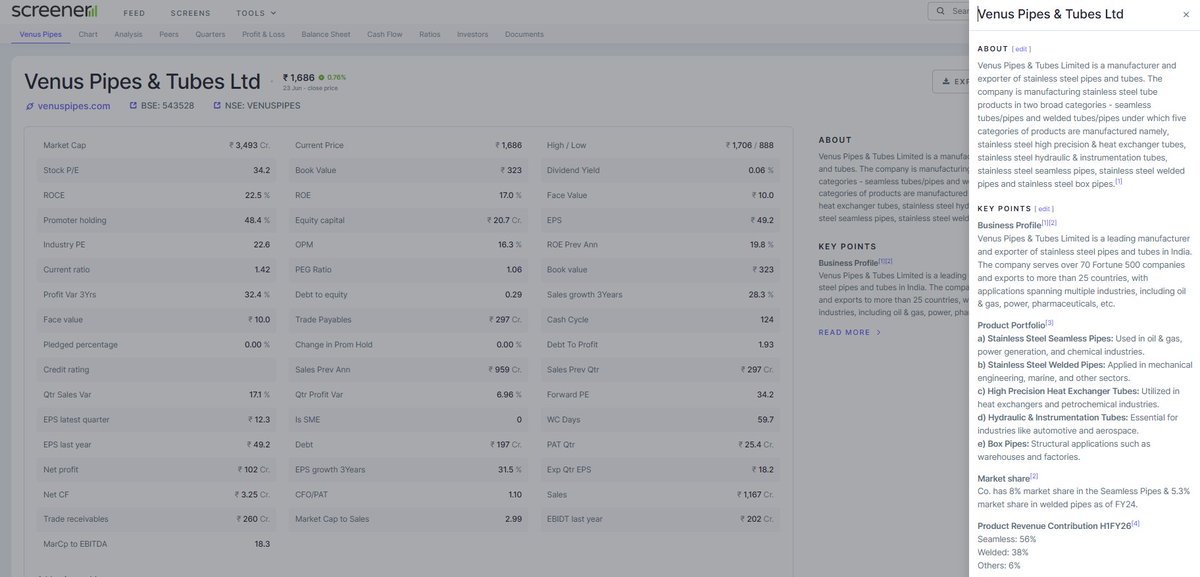This screenshot has height=577, width=1200.
Task: Click the Cash Cycle value 124
Action: click(x=767, y=320)
